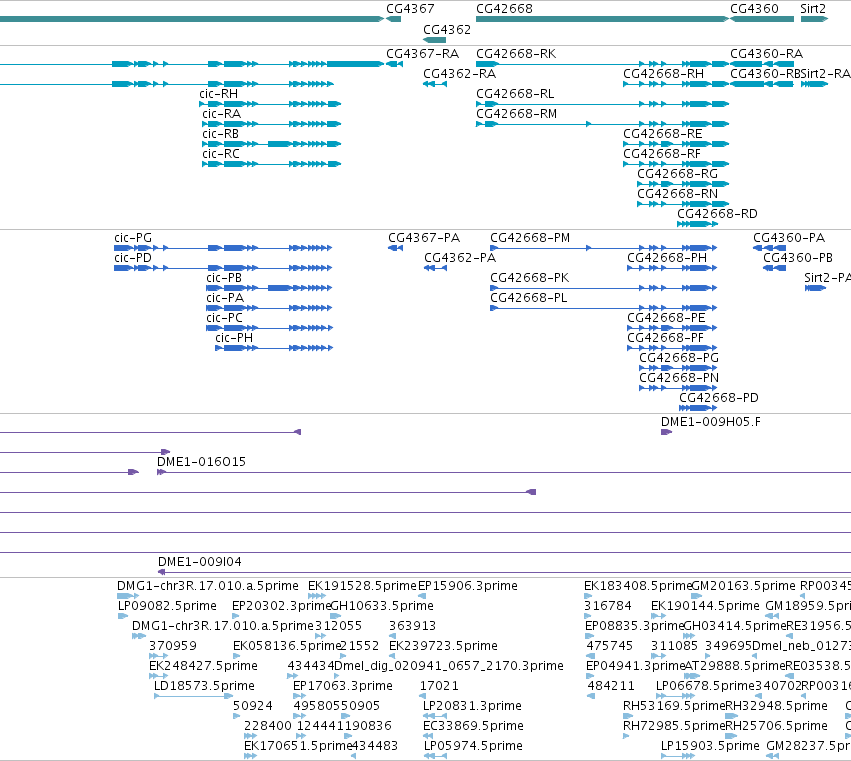Image resolution: width=851 pixels, height=761 pixels.
Task: Select transcript CG42668-RD
Action: coord(717,214)
